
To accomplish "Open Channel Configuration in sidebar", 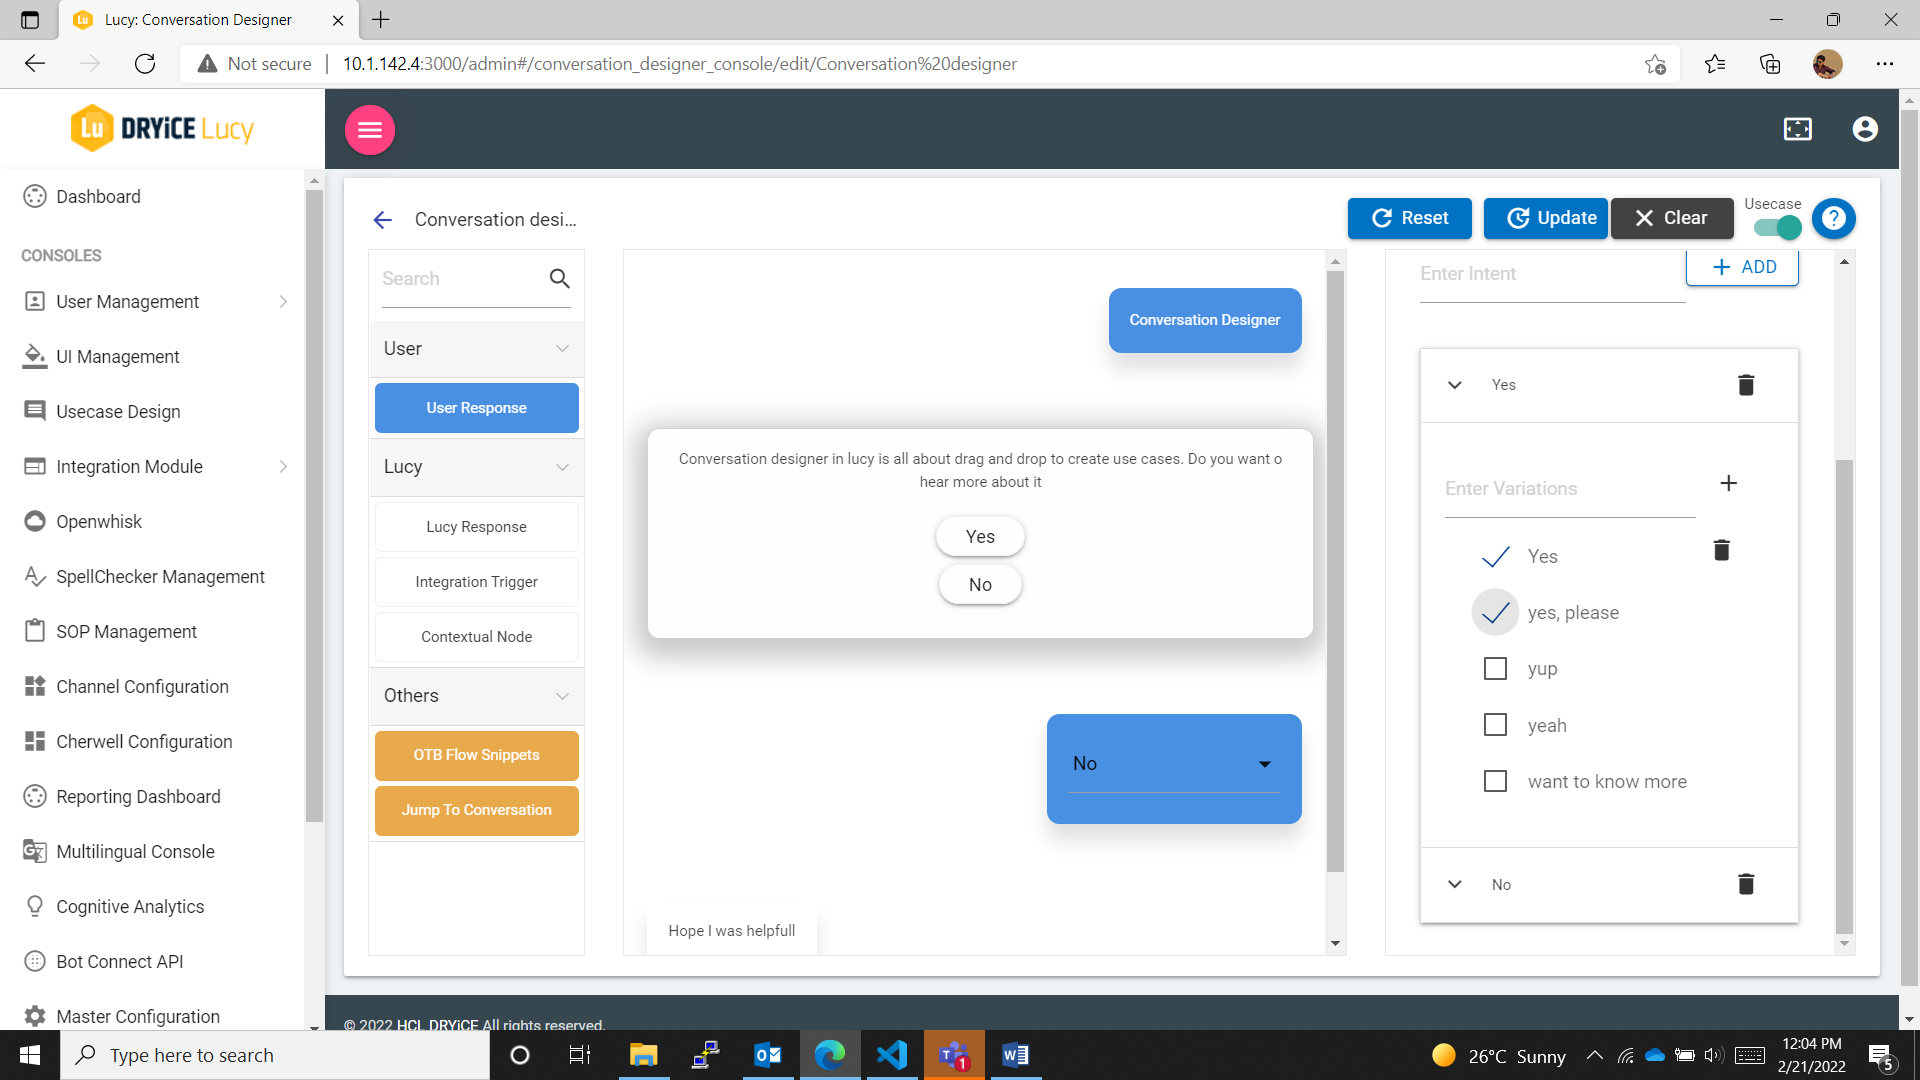I will [142, 687].
